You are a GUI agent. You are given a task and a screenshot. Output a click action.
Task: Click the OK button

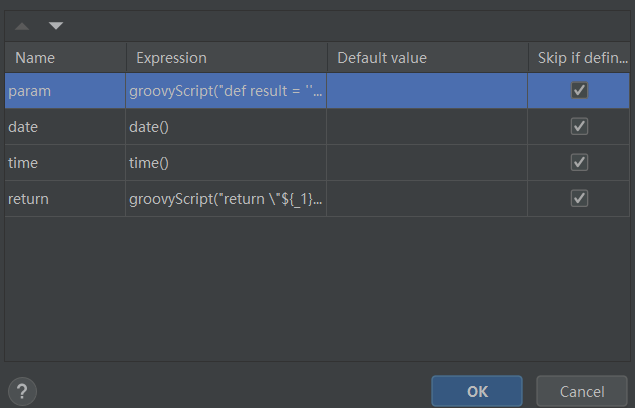(477, 391)
